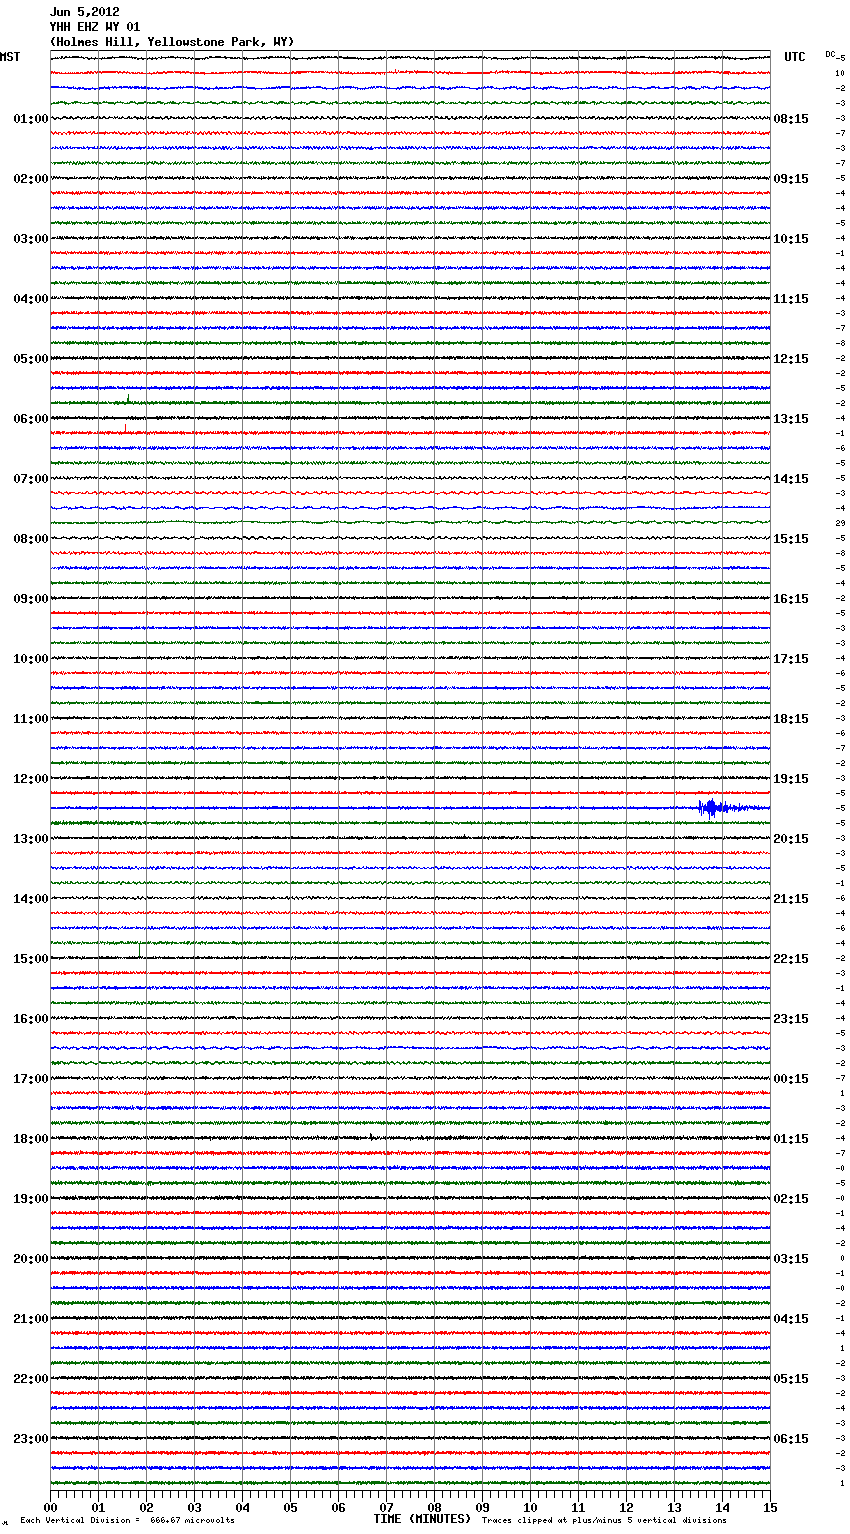Click the '11:00' MST time label
Image resolution: width=850 pixels, height=1534 pixels.
31,718
